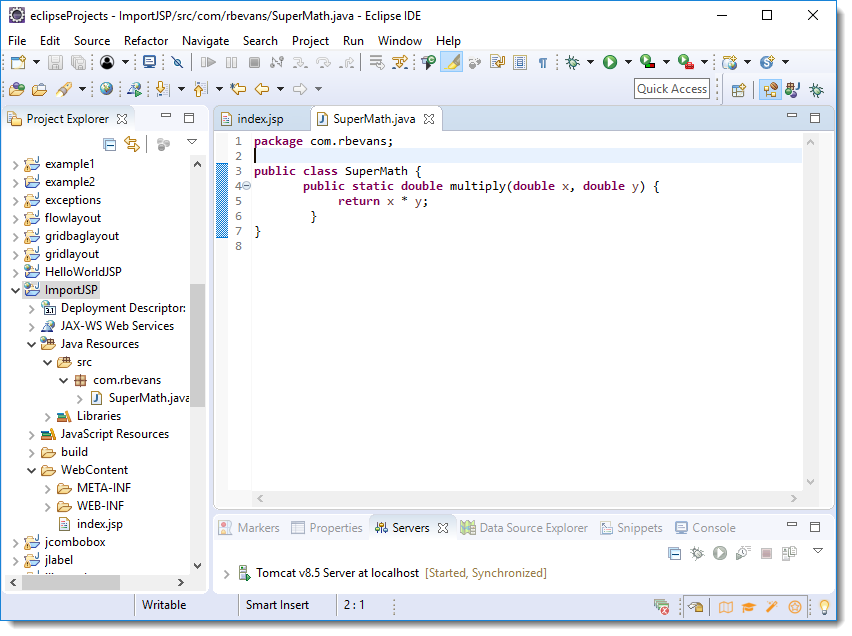Click the Next Annotation icon
The width and height of the screenshot is (852, 636).
coord(162,89)
